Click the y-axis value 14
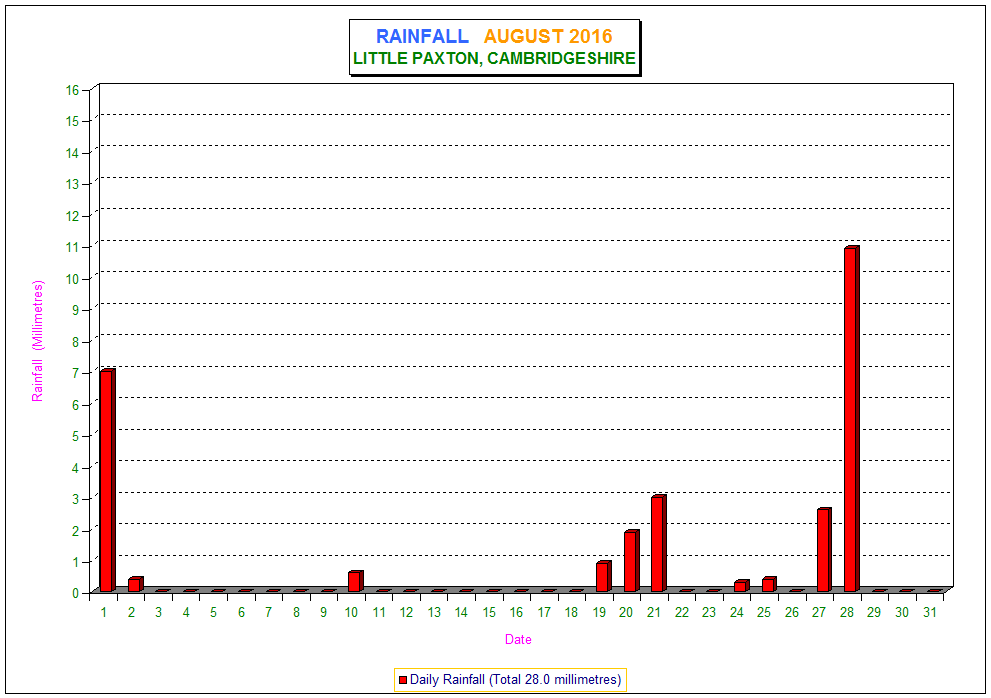The height and width of the screenshot is (698, 991). [72, 153]
